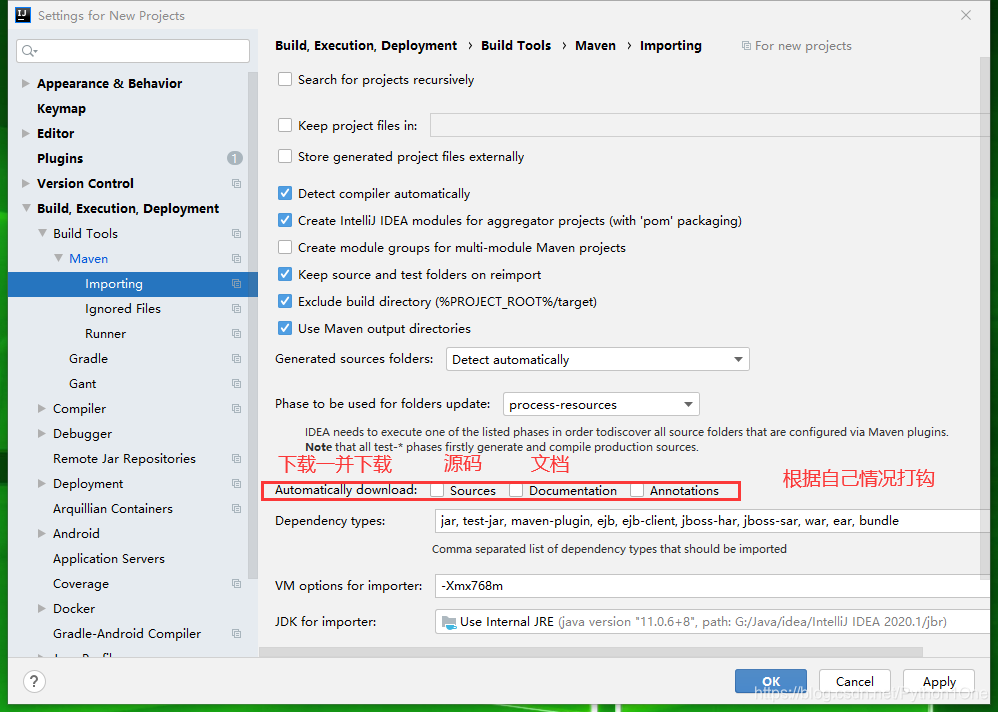Uncheck 'Detect compiler automatically'
This screenshot has height=712, width=998.
point(285,193)
